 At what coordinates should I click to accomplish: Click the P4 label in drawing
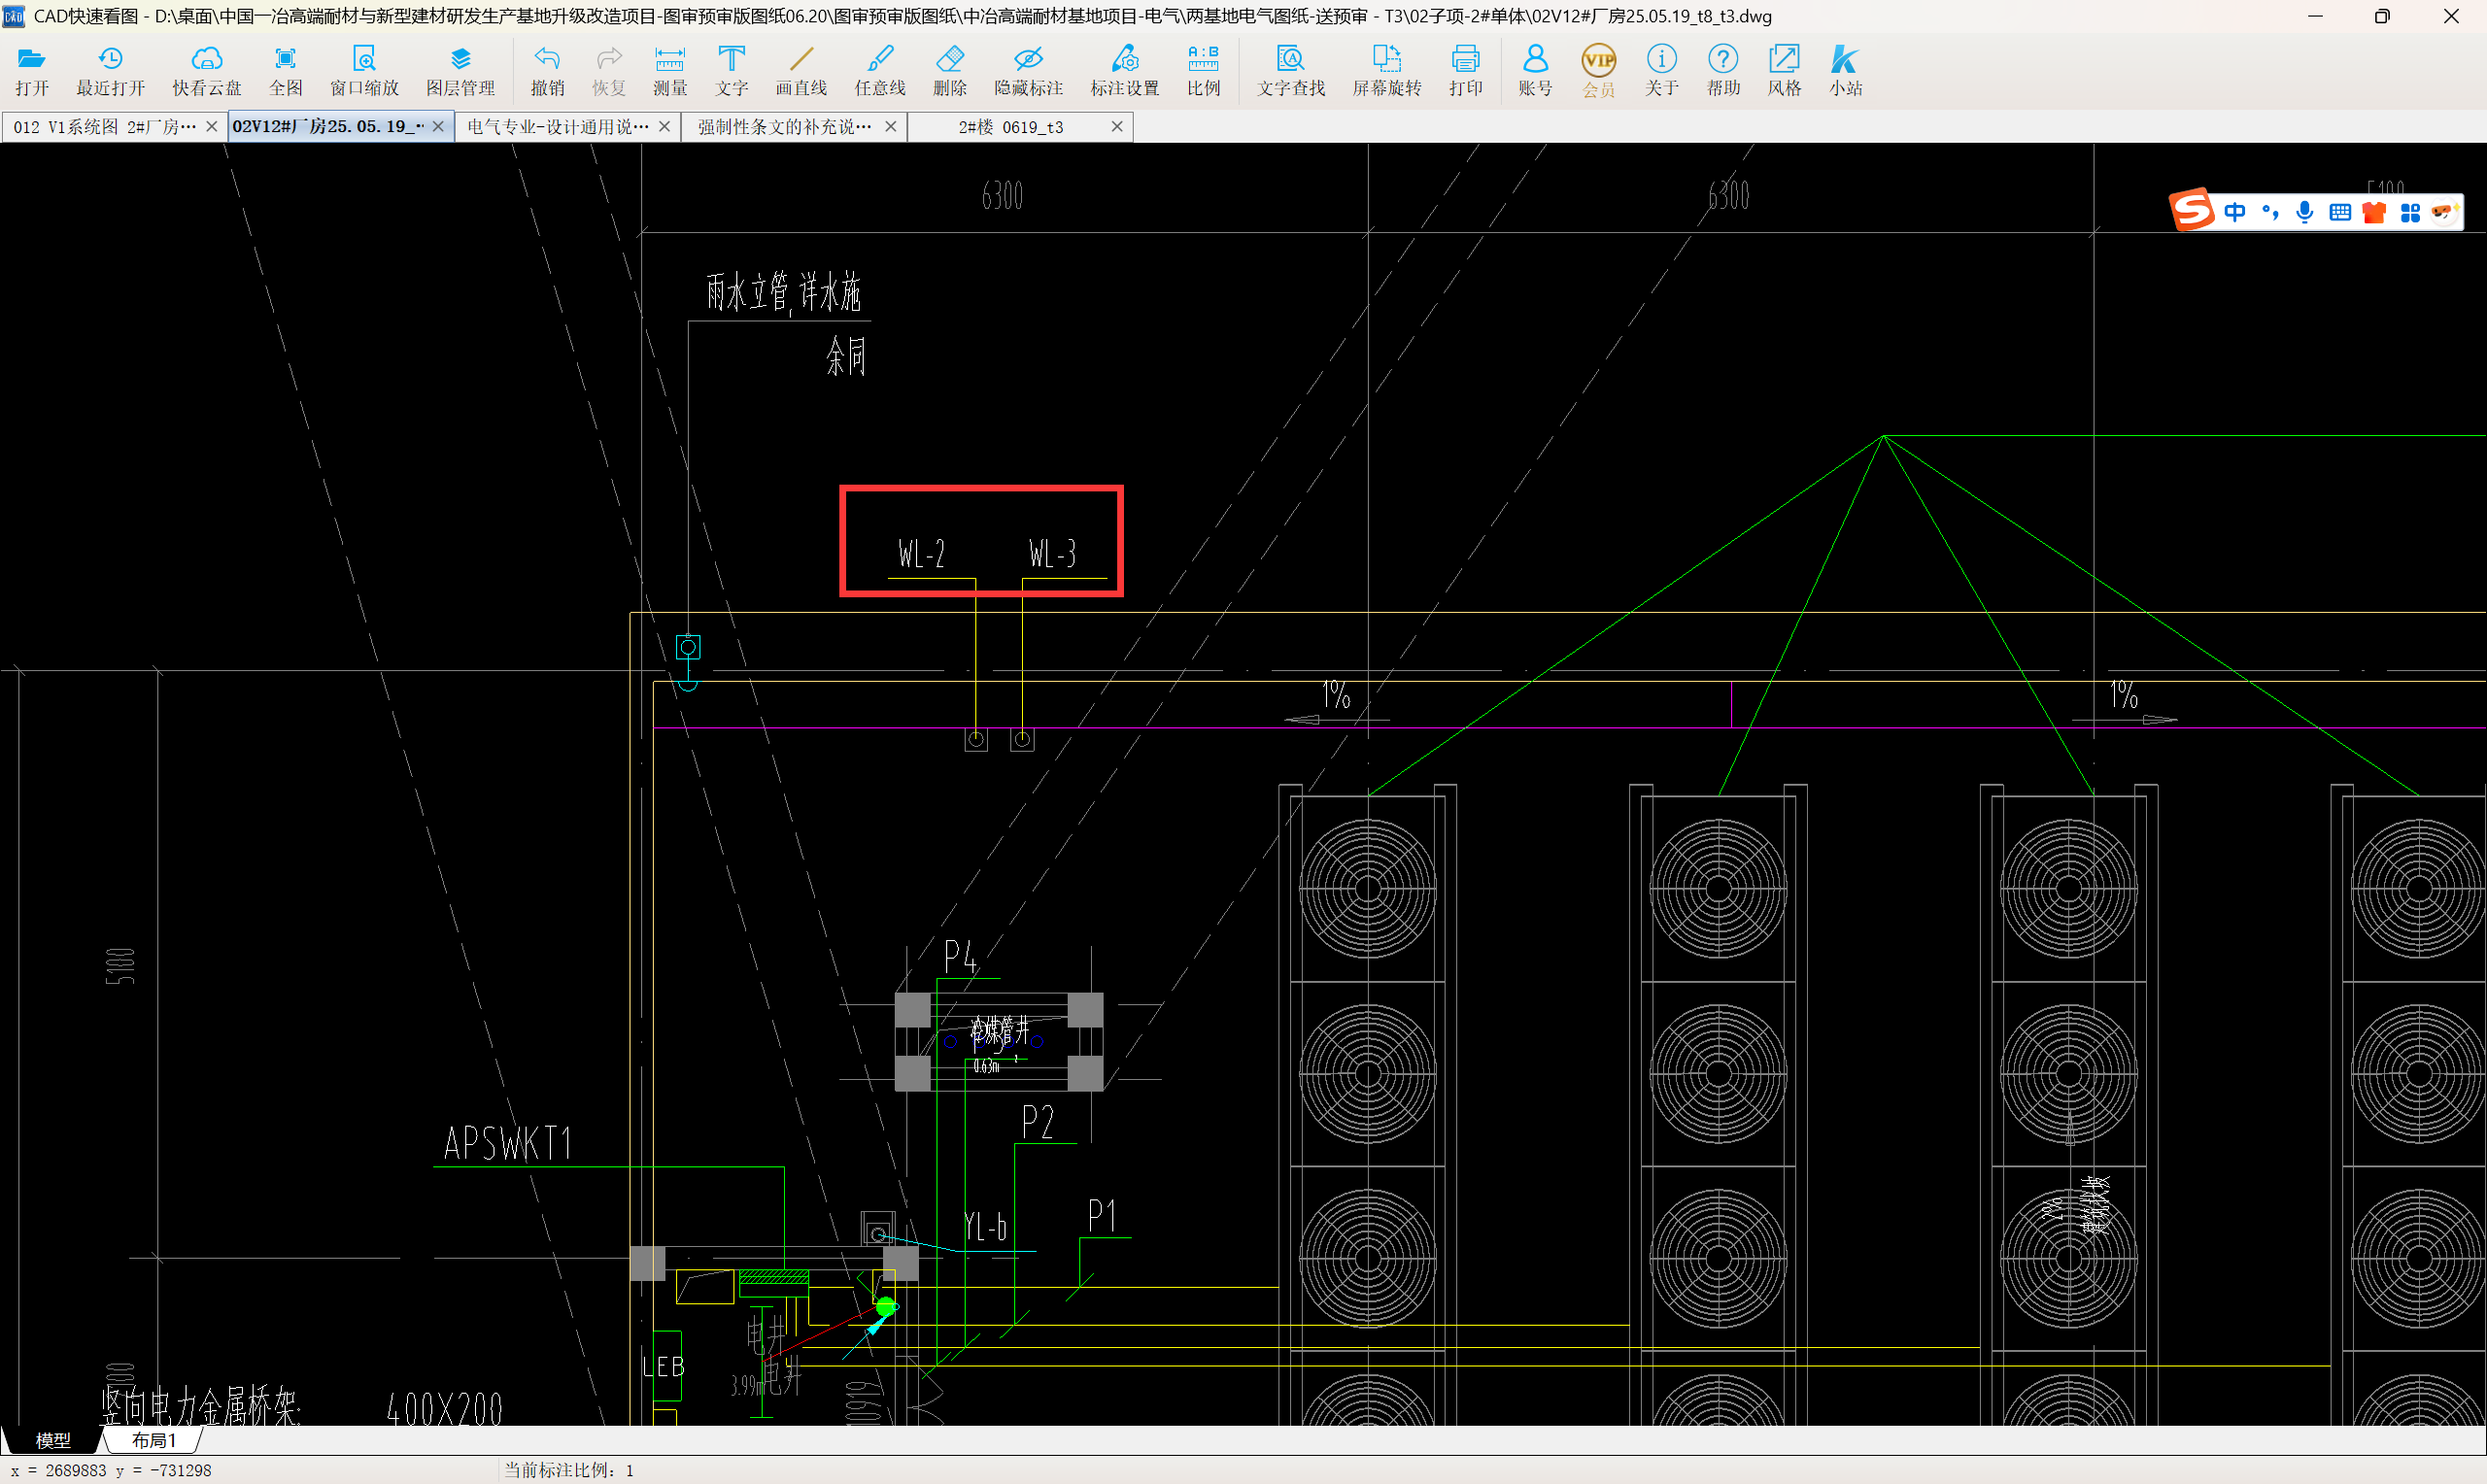click(x=961, y=957)
